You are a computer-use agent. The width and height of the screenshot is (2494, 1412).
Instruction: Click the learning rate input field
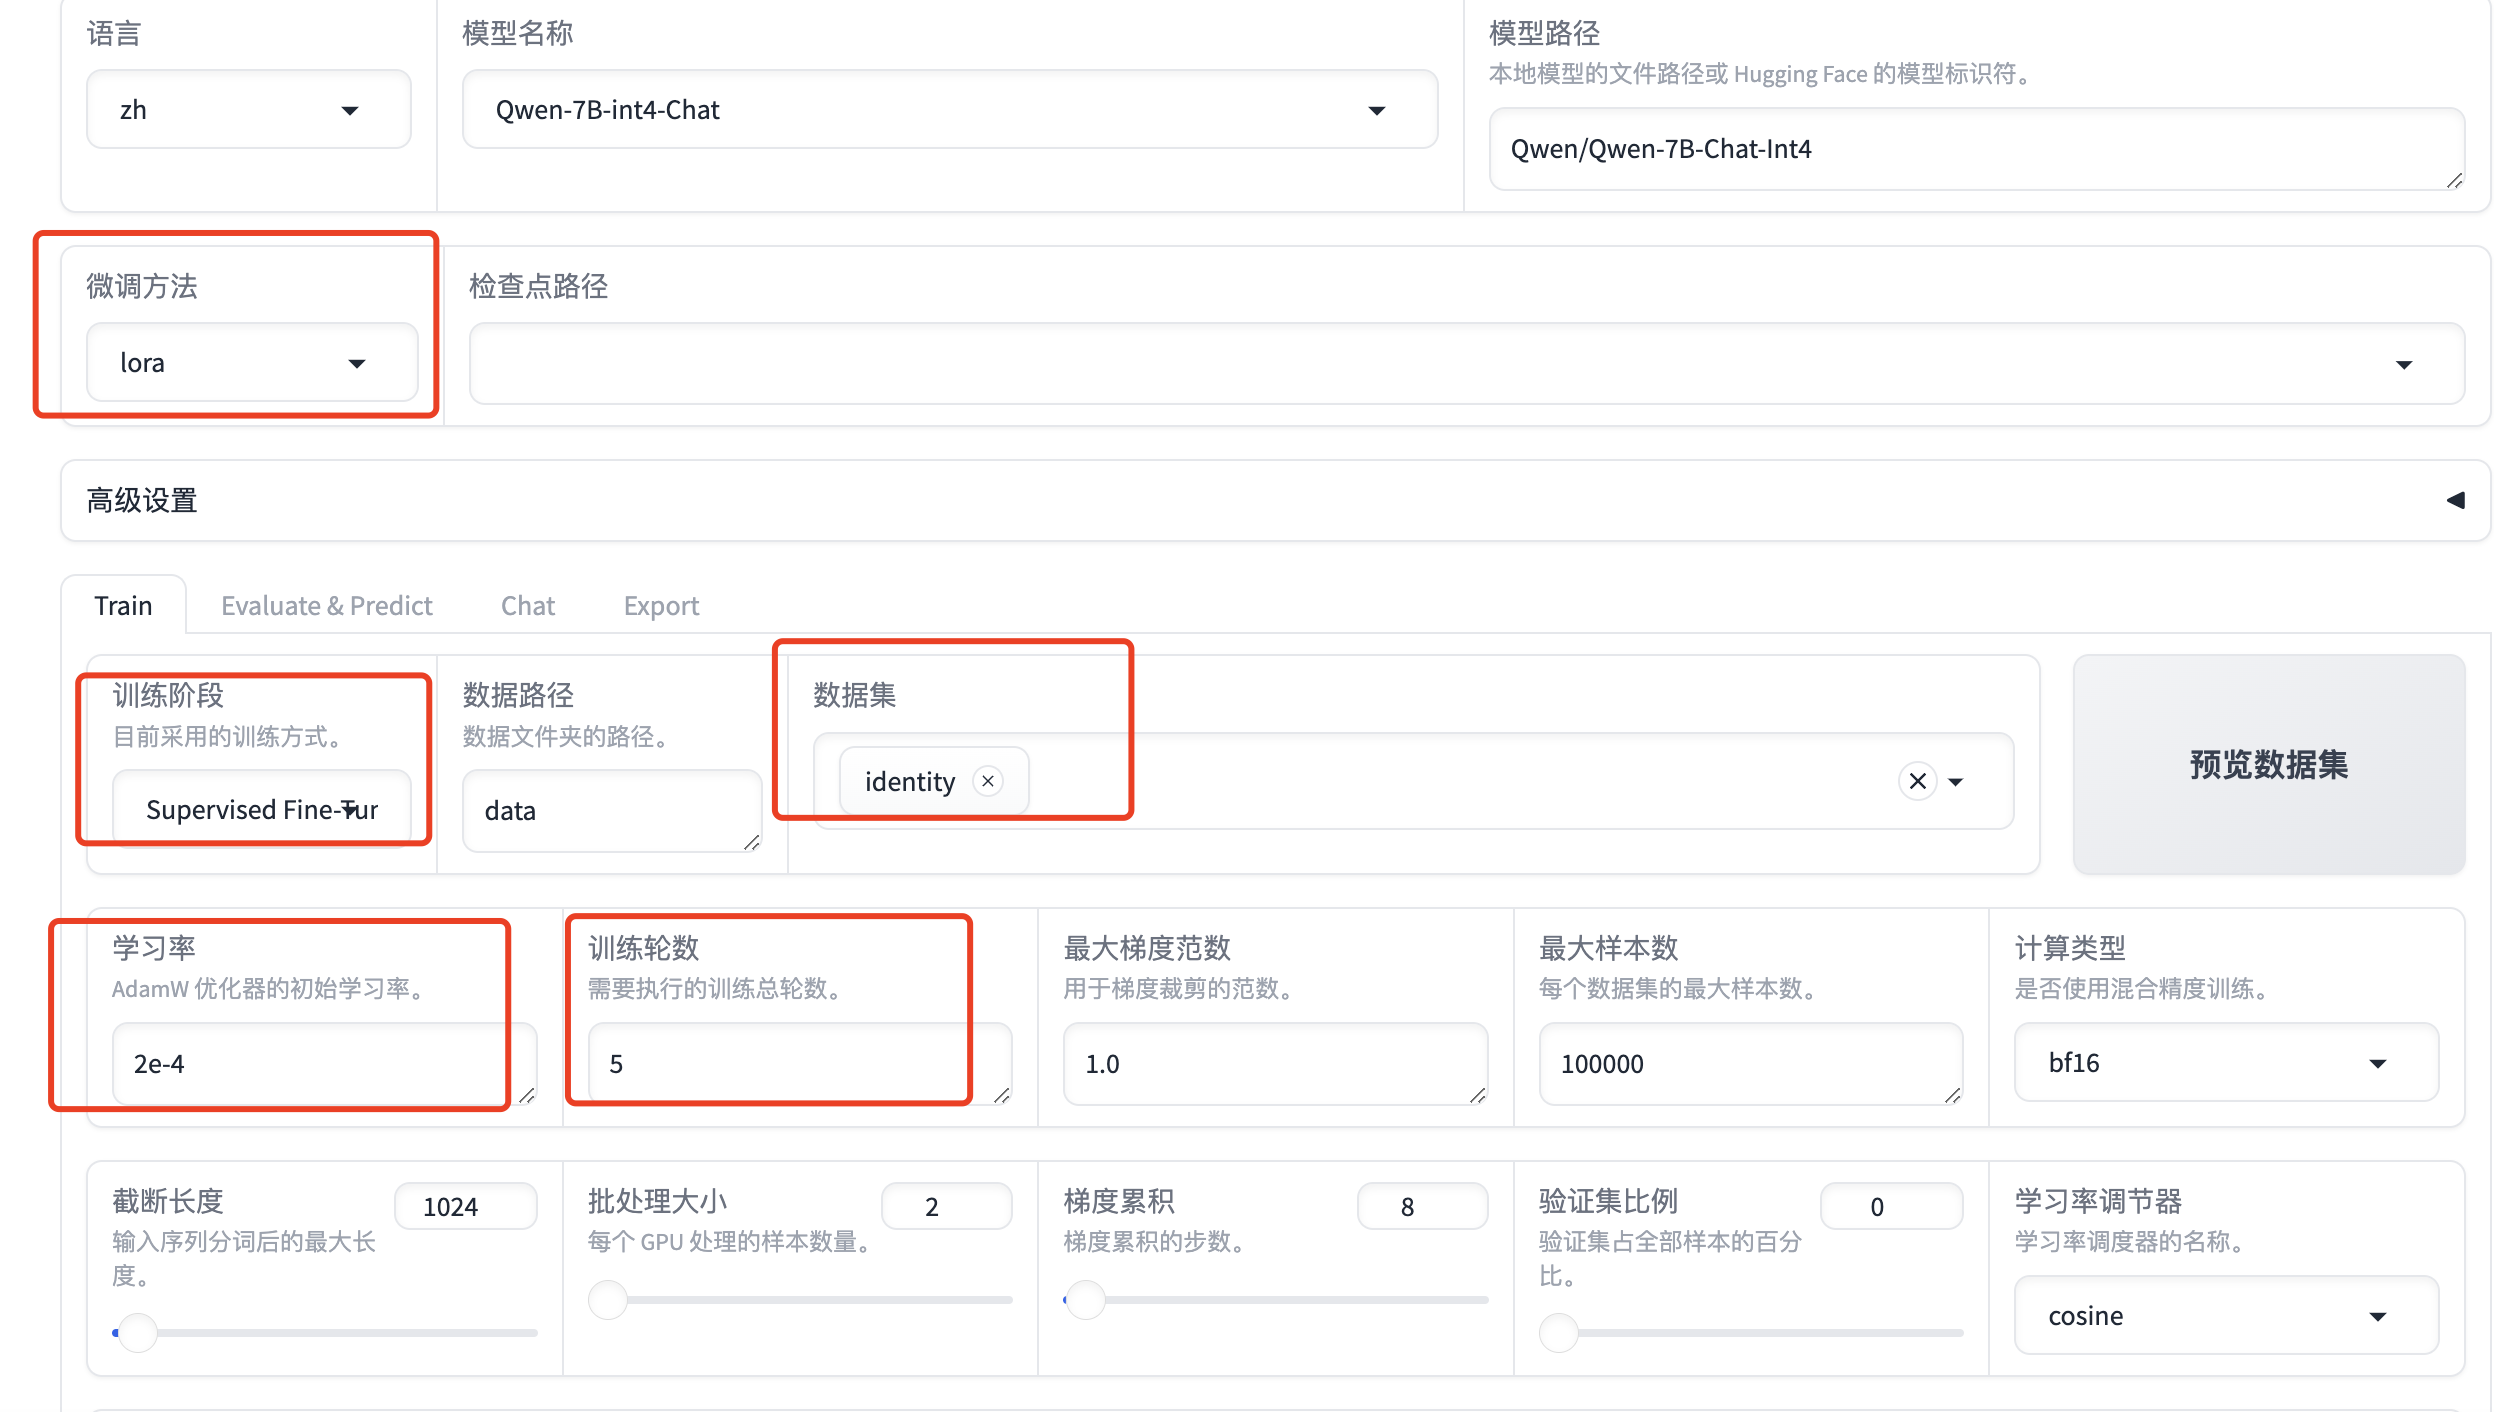(310, 1064)
